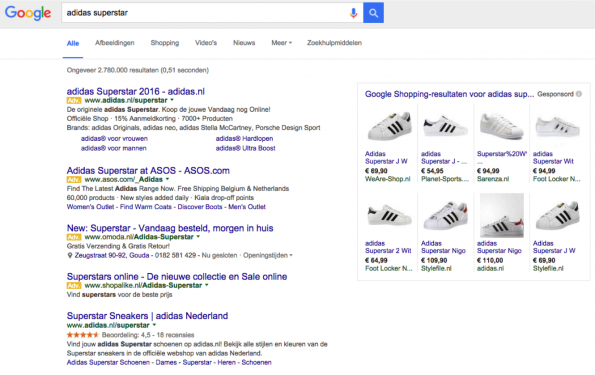Expand arrow next to omoda.nl/Adidas-Superstar URL

click(x=198, y=237)
